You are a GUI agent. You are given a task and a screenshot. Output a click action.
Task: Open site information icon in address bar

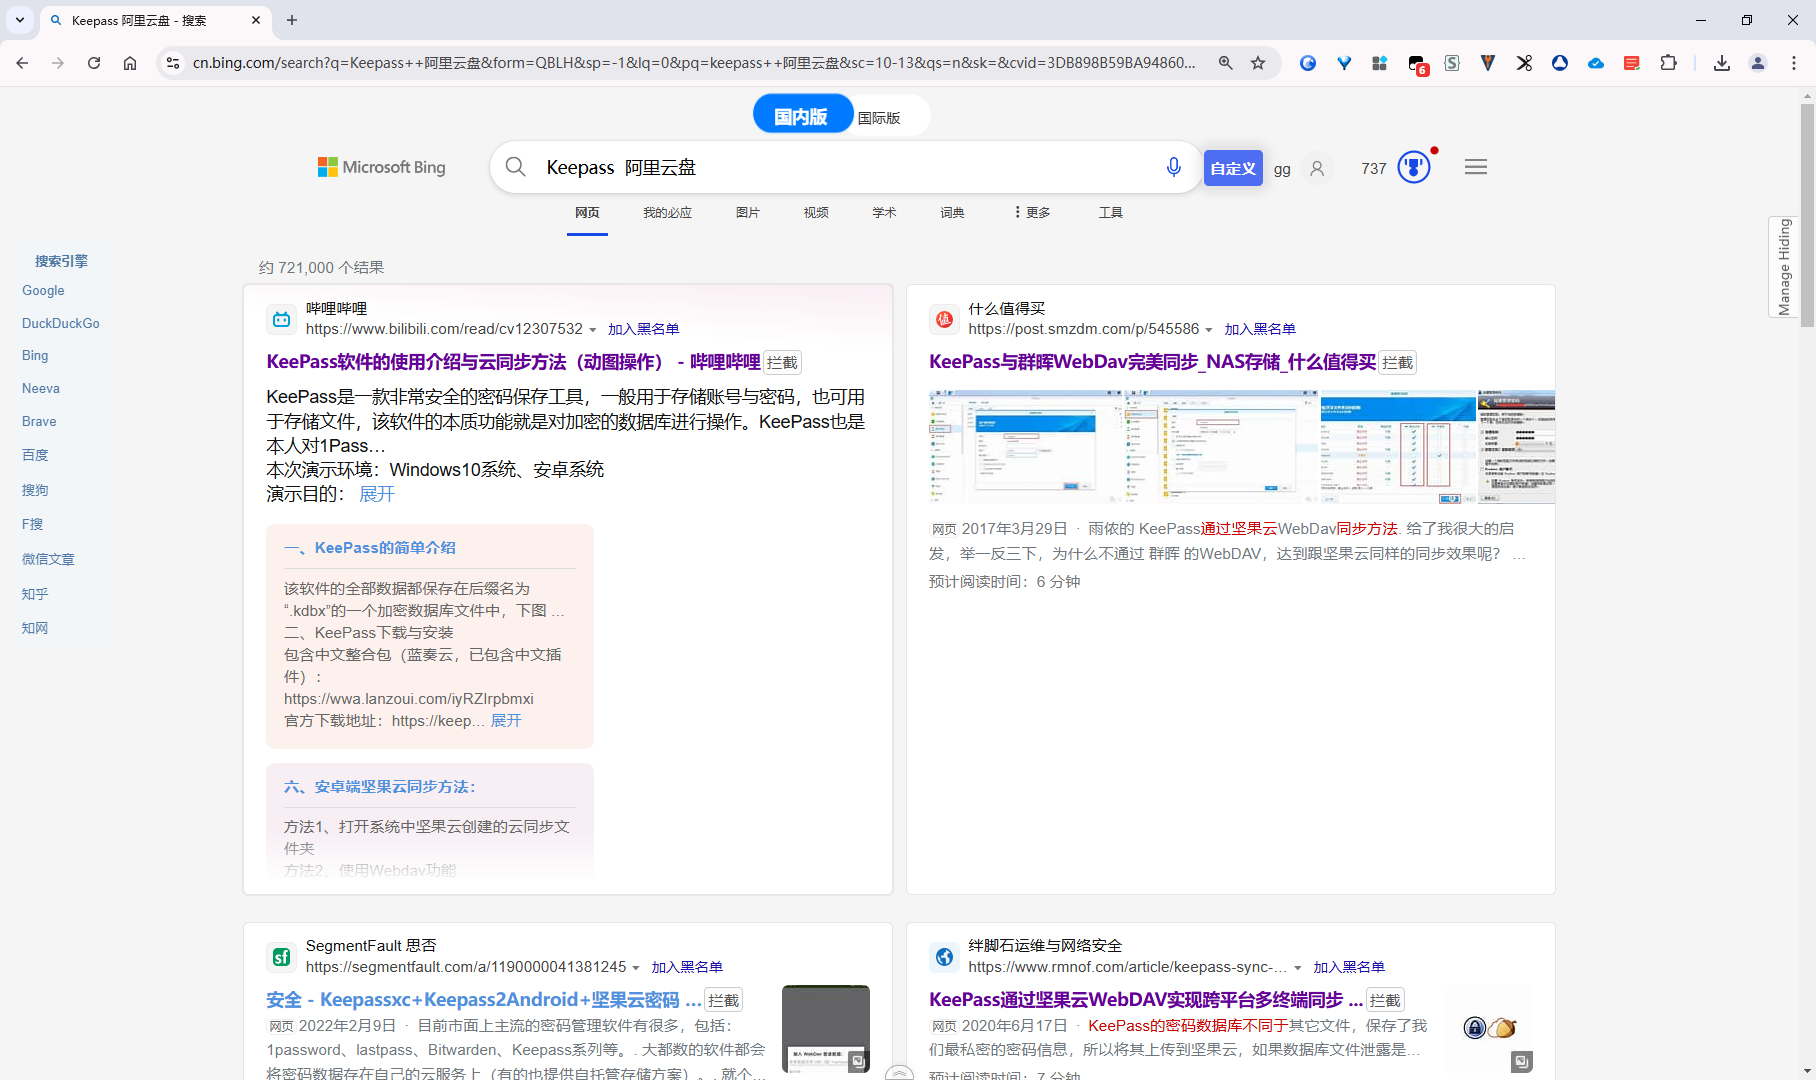coord(173,63)
